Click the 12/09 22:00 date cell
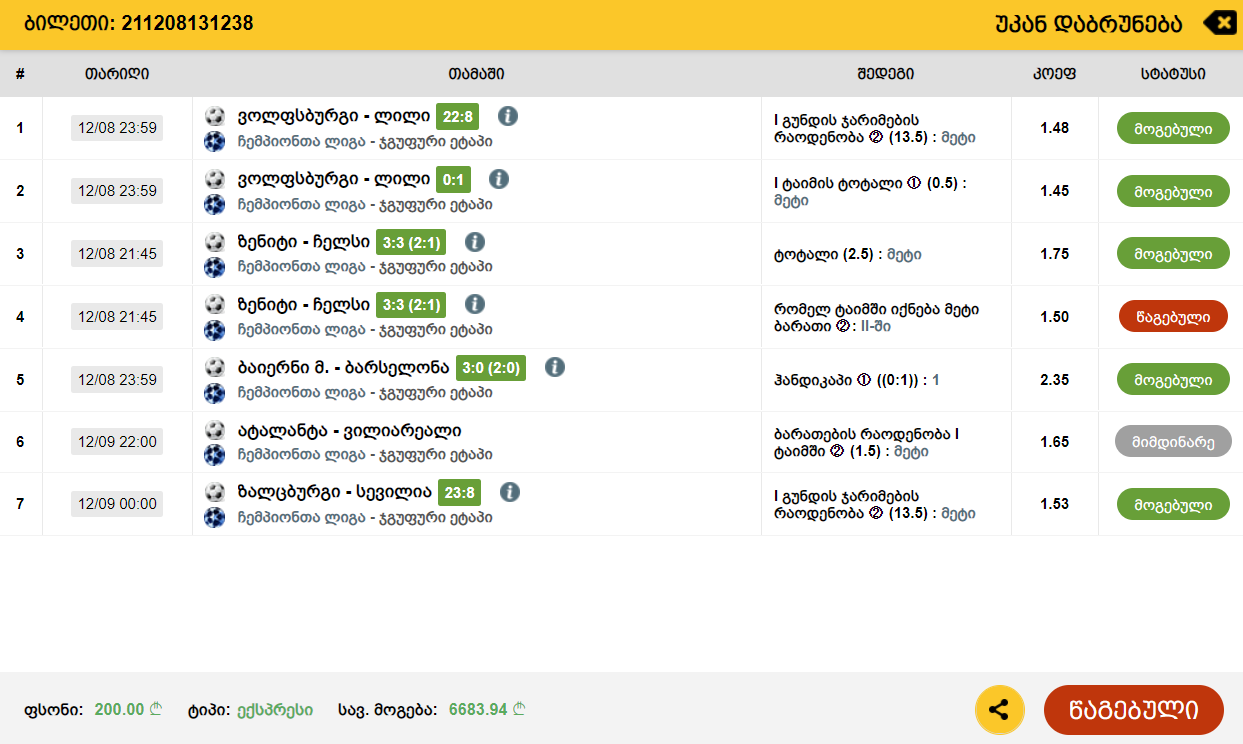The height and width of the screenshot is (744, 1243). click(x=117, y=442)
